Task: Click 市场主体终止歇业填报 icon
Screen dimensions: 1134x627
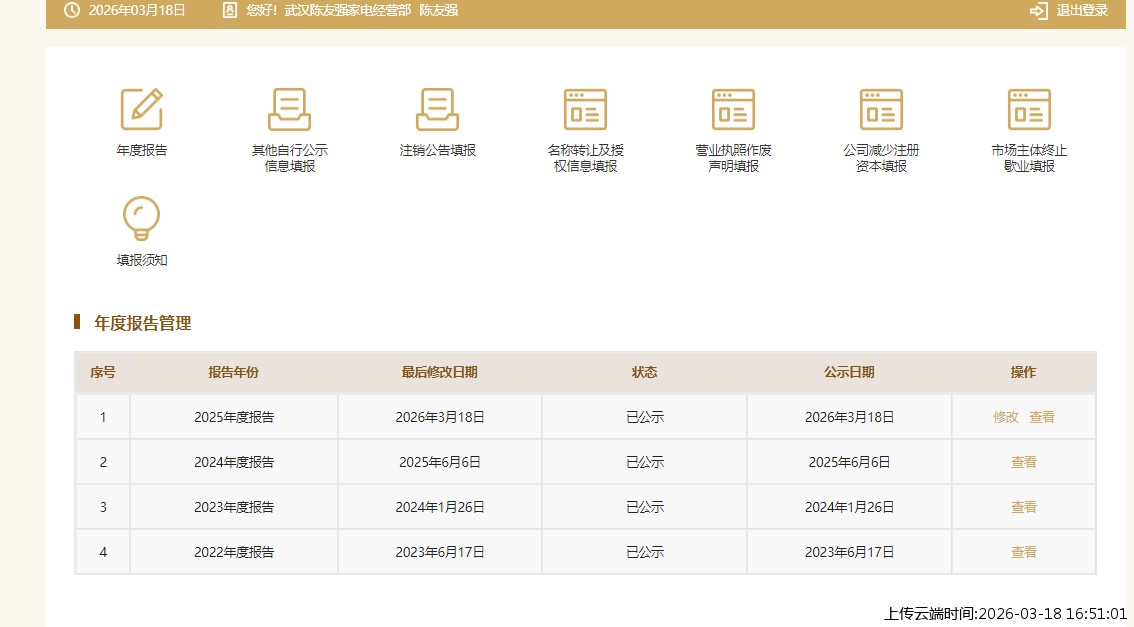Action: 1029,110
